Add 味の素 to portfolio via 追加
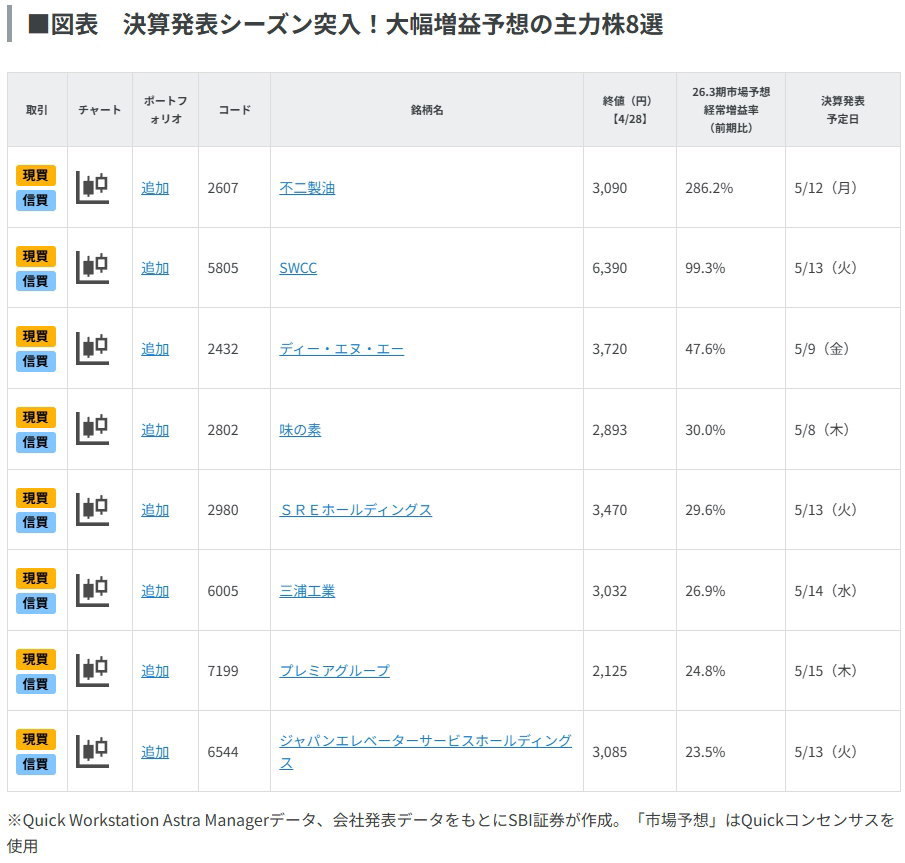 [x=155, y=430]
